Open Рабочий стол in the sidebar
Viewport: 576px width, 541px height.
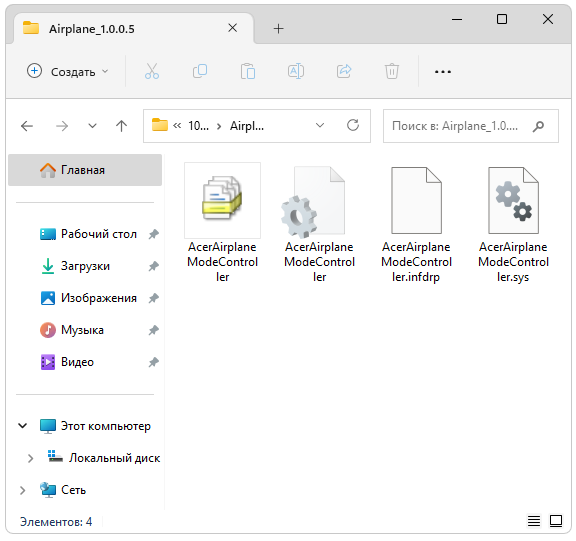click(89, 234)
